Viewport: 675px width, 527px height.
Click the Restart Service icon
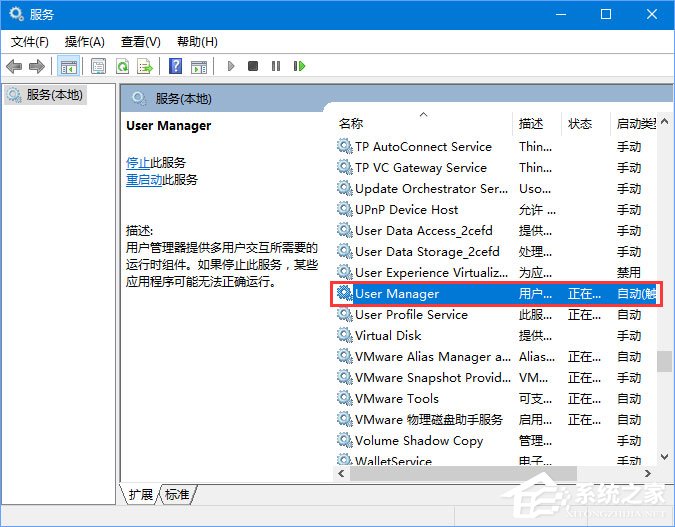[x=299, y=66]
